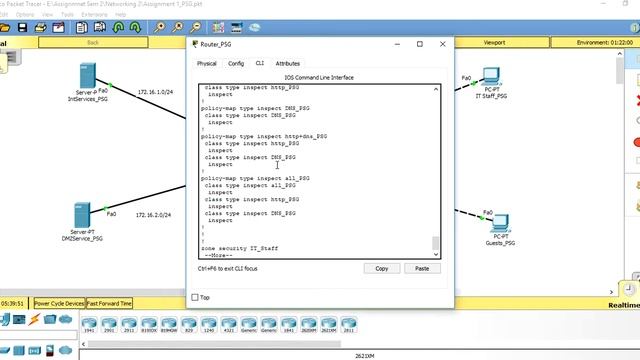The height and width of the screenshot is (360, 640).
Task: Click the Undo green arrow icon
Action: 118,28
